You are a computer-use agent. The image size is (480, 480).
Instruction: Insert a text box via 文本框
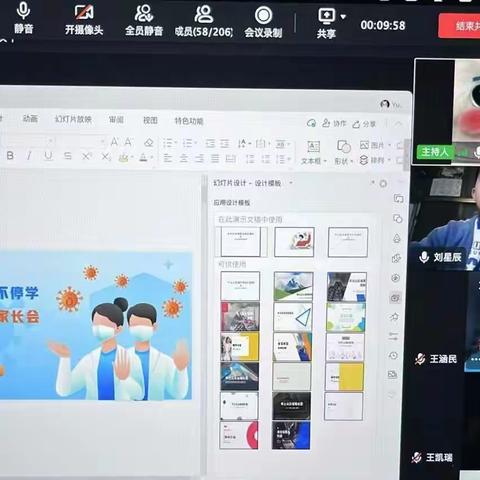point(313,153)
